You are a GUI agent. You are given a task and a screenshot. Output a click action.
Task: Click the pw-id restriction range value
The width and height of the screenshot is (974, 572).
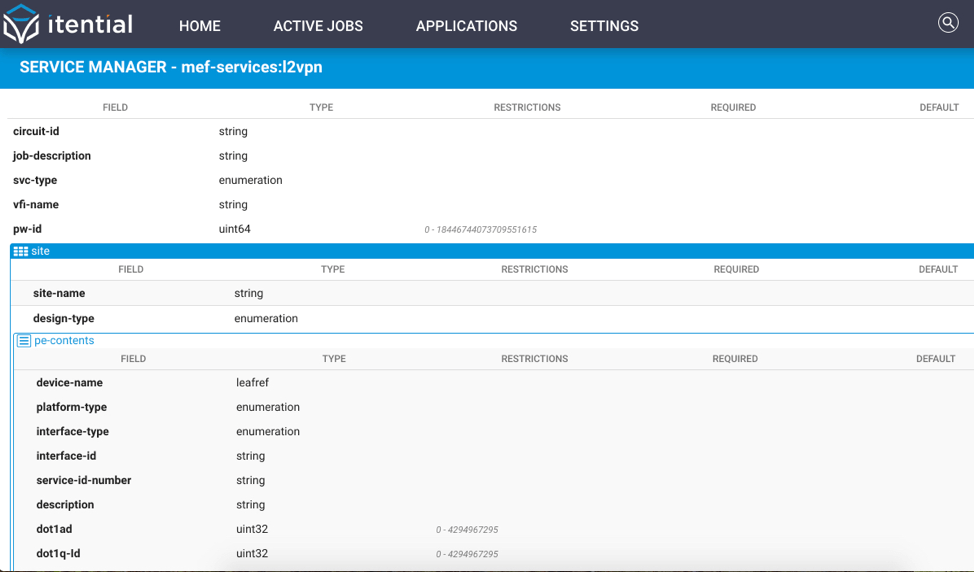[481, 230]
